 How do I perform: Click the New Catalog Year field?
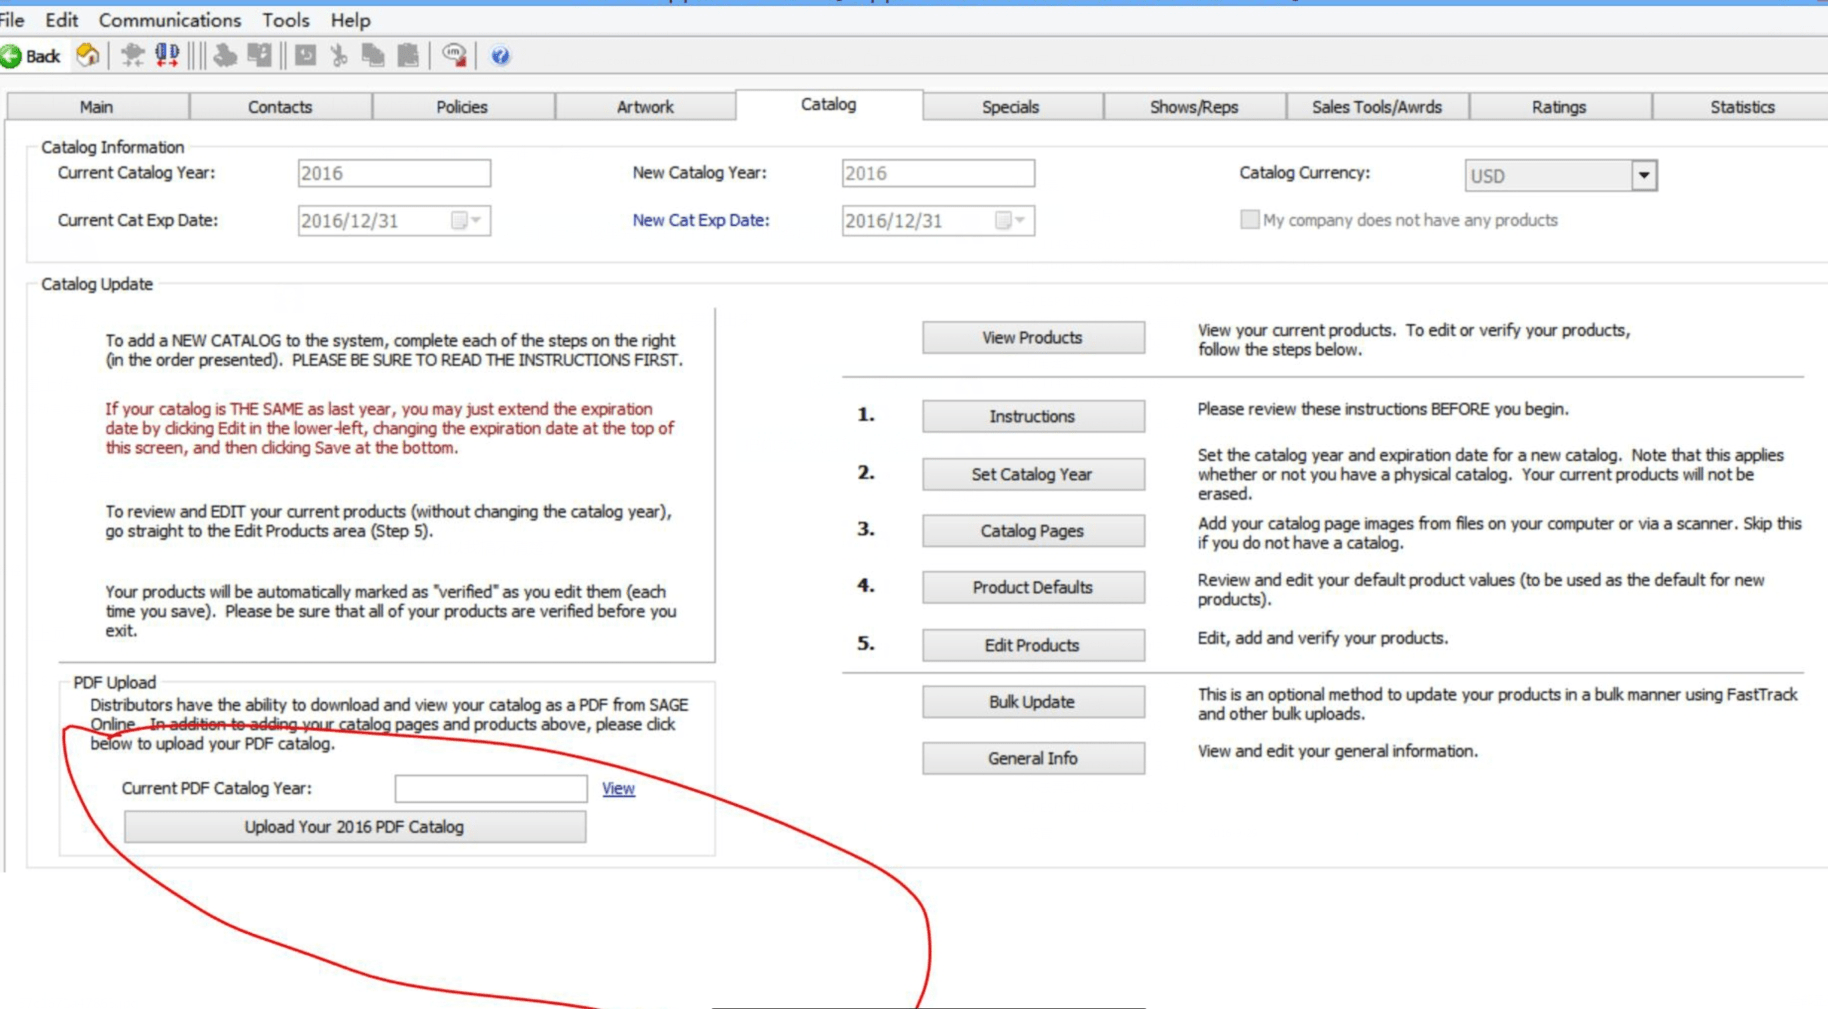938,173
